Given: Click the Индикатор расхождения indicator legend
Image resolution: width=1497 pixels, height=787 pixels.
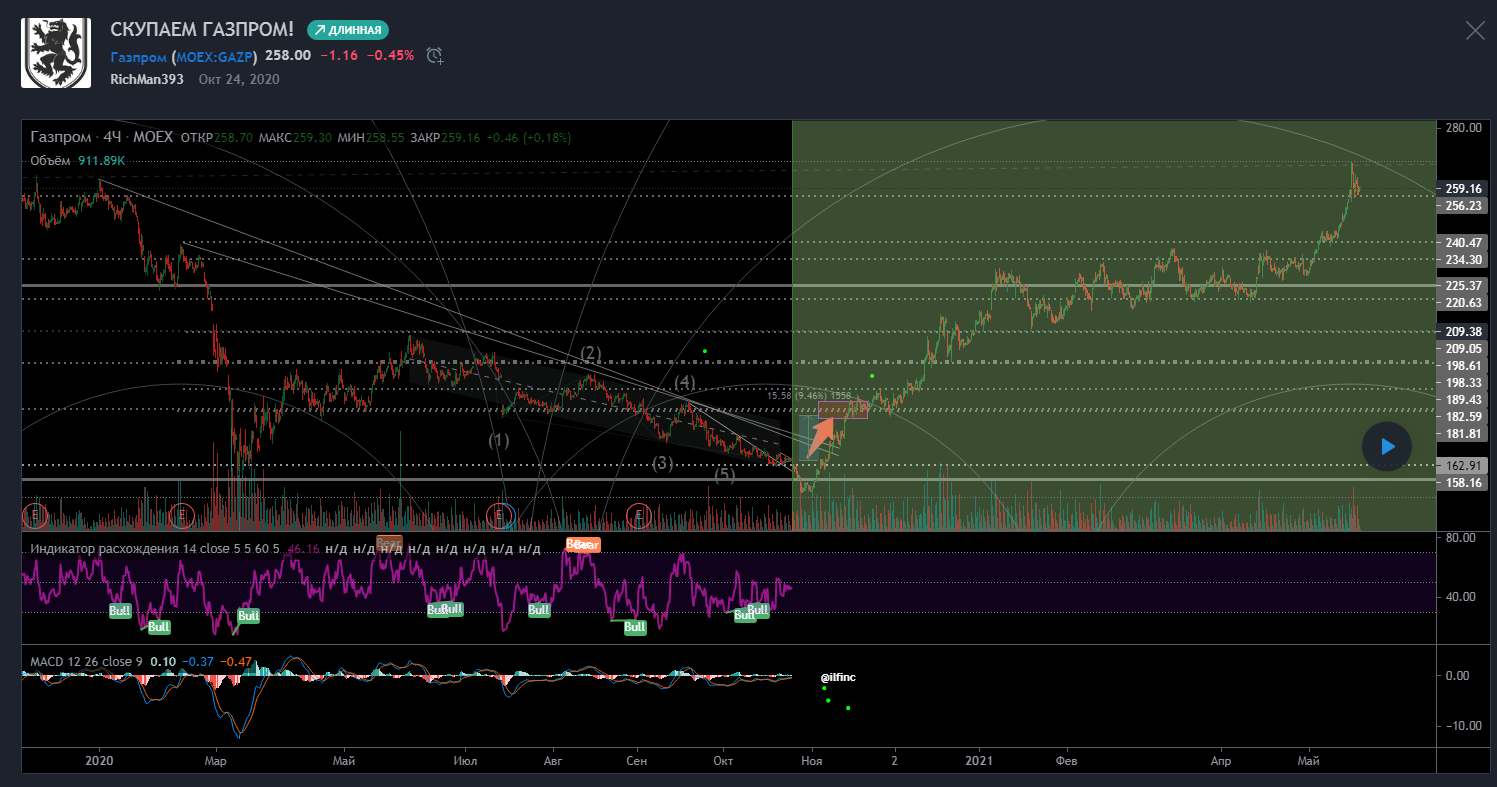Looking at the screenshot, I should (x=155, y=548).
